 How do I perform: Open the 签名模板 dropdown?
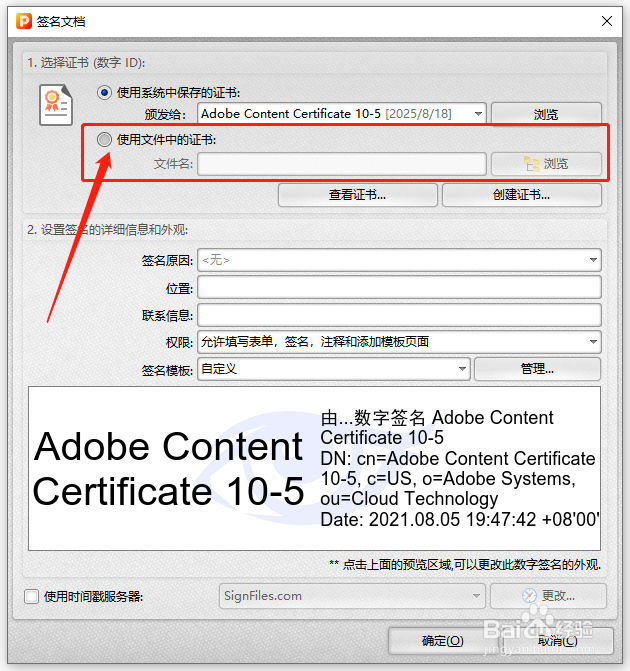[333, 369]
